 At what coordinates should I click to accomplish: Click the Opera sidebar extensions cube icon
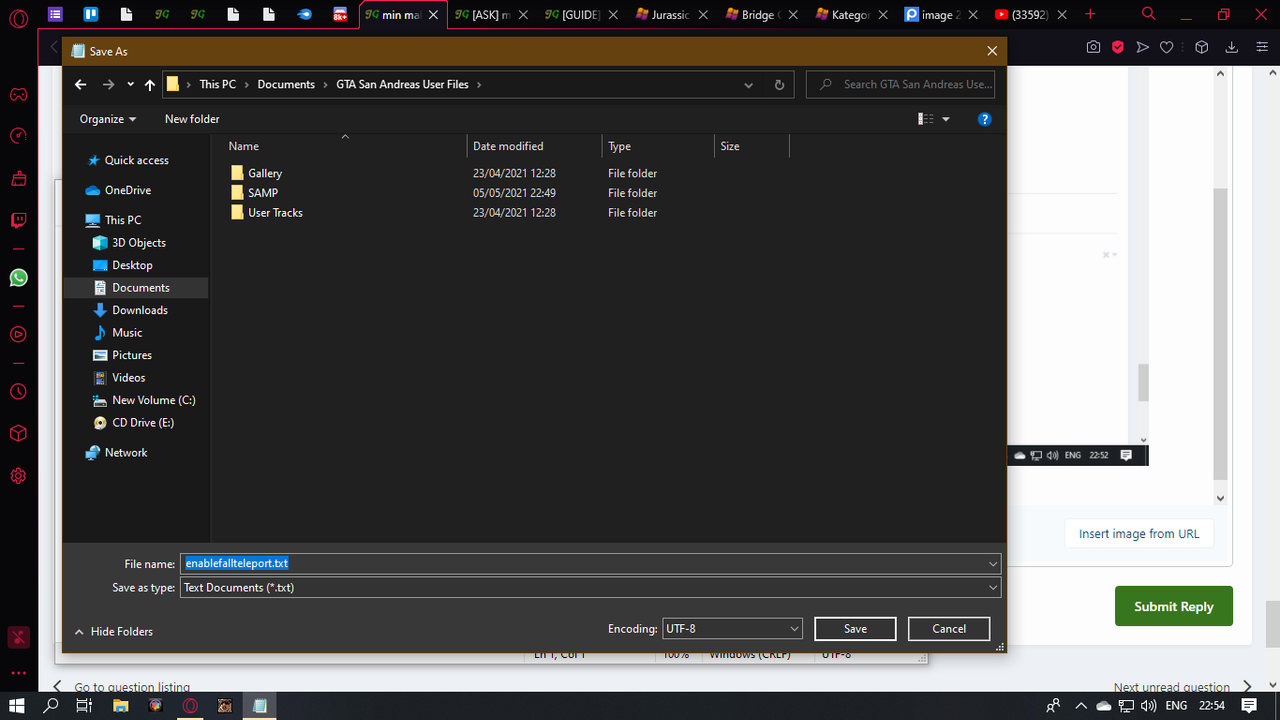pos(18,433)
